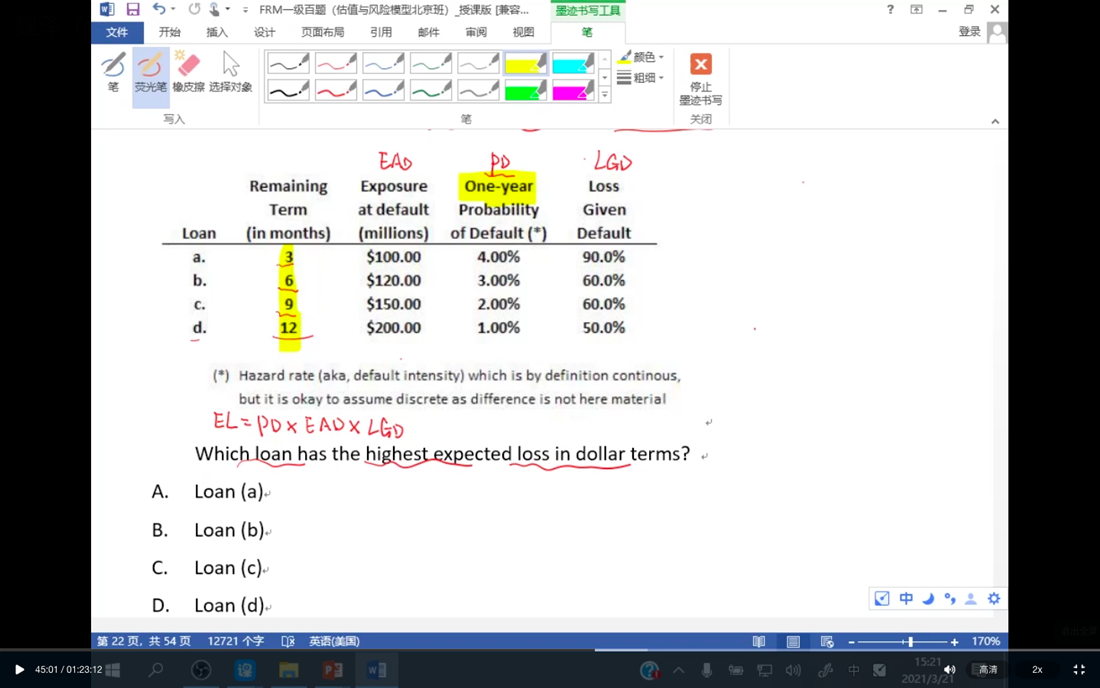This screenshot has width=1100, height=688.
Task: Switch to the 审阅 Review tab
Action: click(x=476, y=32)
